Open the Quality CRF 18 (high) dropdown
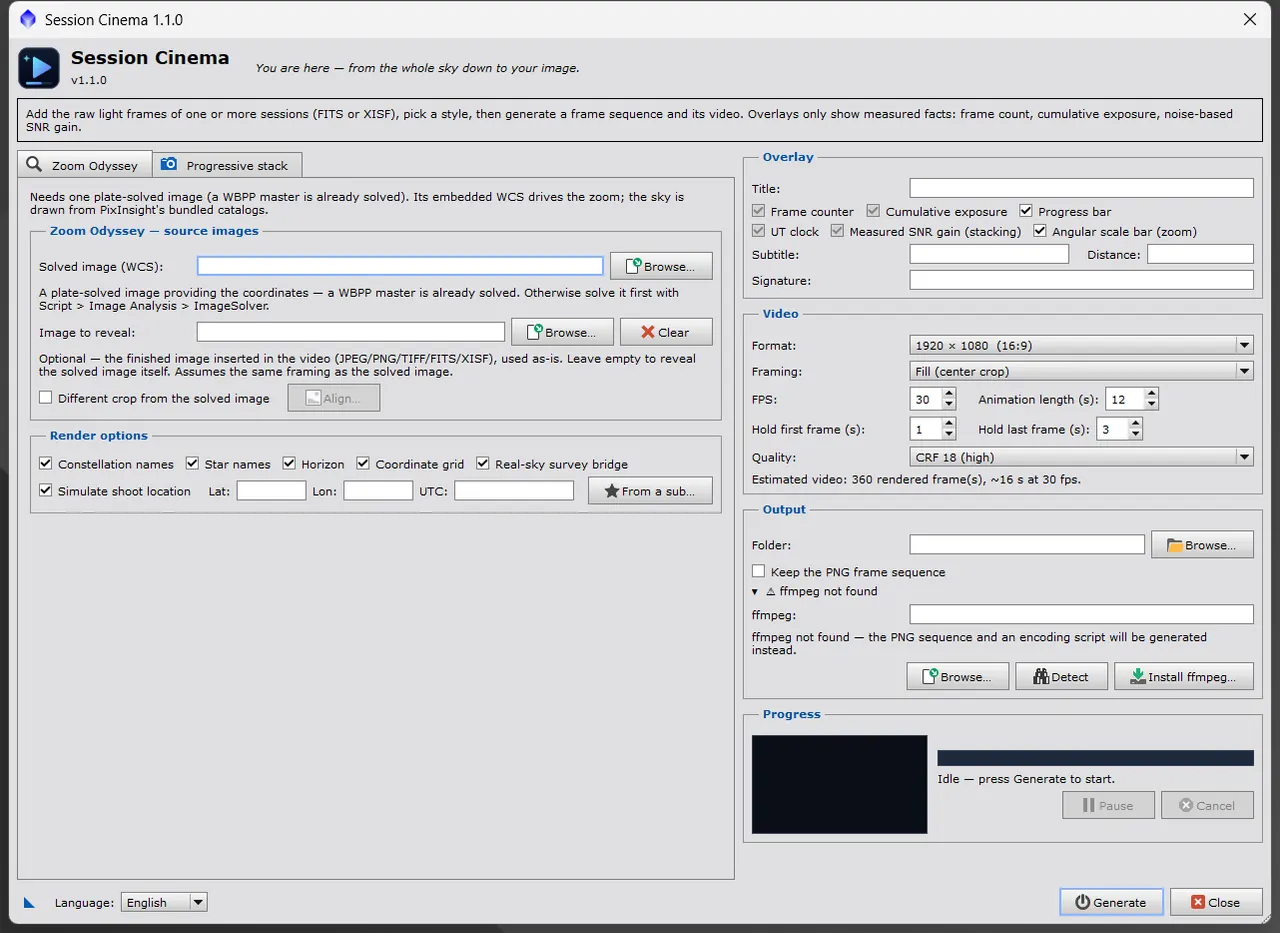This screenshot has width=1280, height=933. [x=1081, y=457]
